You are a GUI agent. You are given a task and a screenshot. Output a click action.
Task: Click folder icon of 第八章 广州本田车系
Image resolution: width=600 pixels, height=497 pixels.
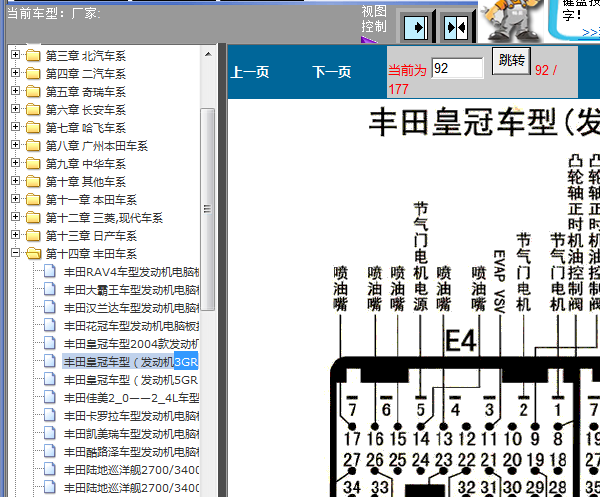(33, 145)
